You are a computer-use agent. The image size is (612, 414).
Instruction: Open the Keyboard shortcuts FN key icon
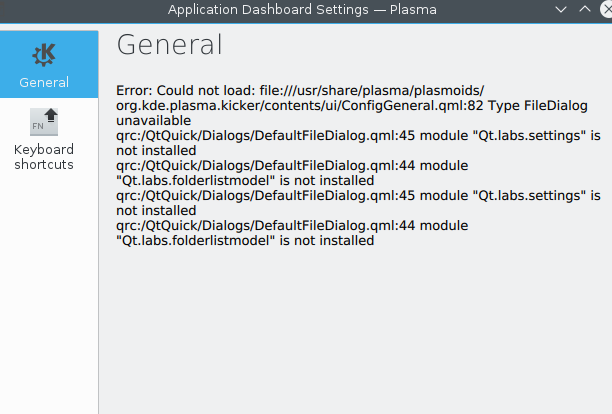(x=44, y=122)
